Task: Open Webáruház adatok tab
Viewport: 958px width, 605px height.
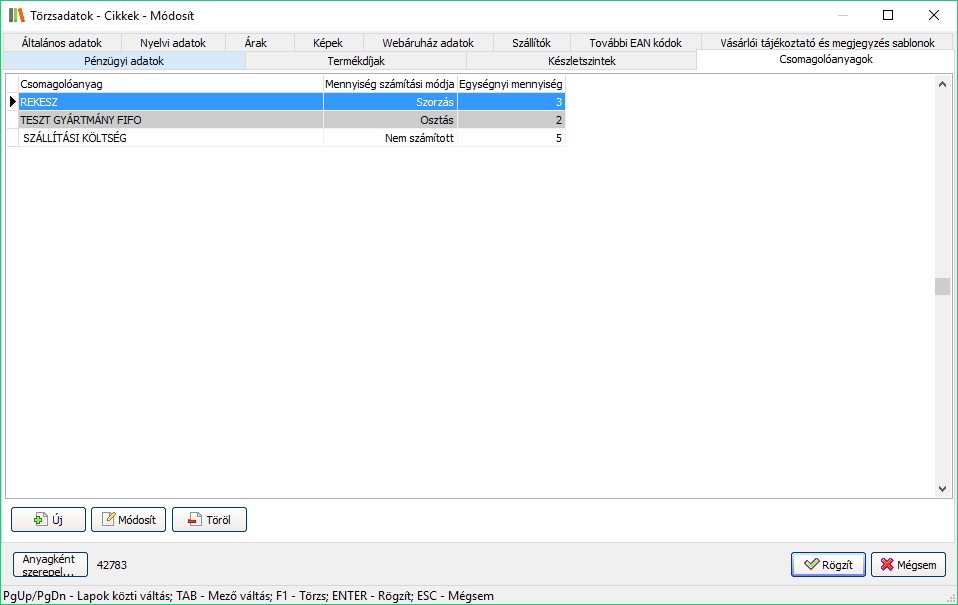Action: (x=428, y=43)
